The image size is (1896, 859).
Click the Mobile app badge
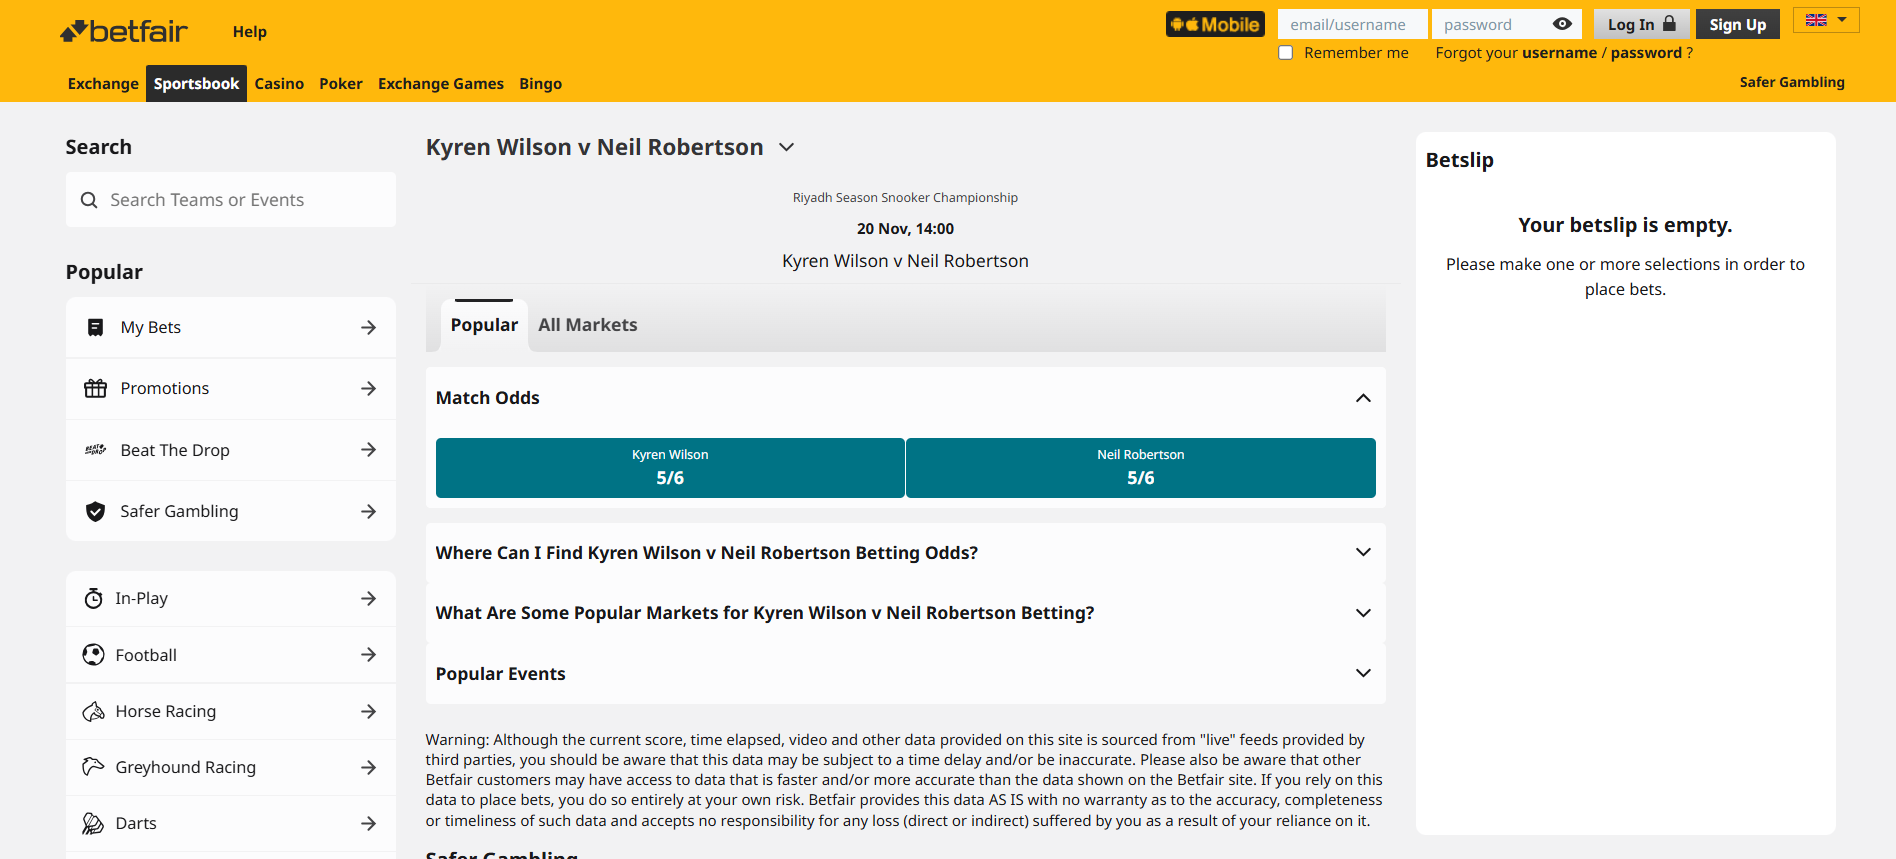[x=1215, y=25]
